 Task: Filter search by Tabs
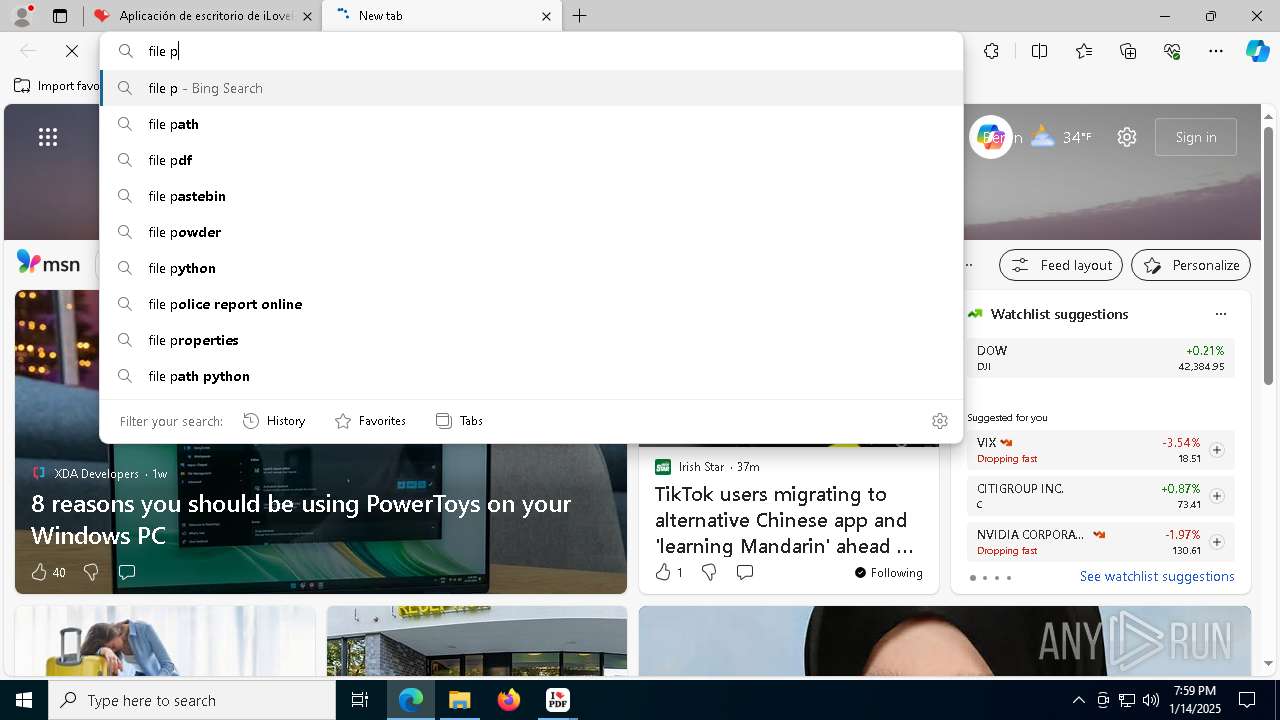click(x=460, y=421)
